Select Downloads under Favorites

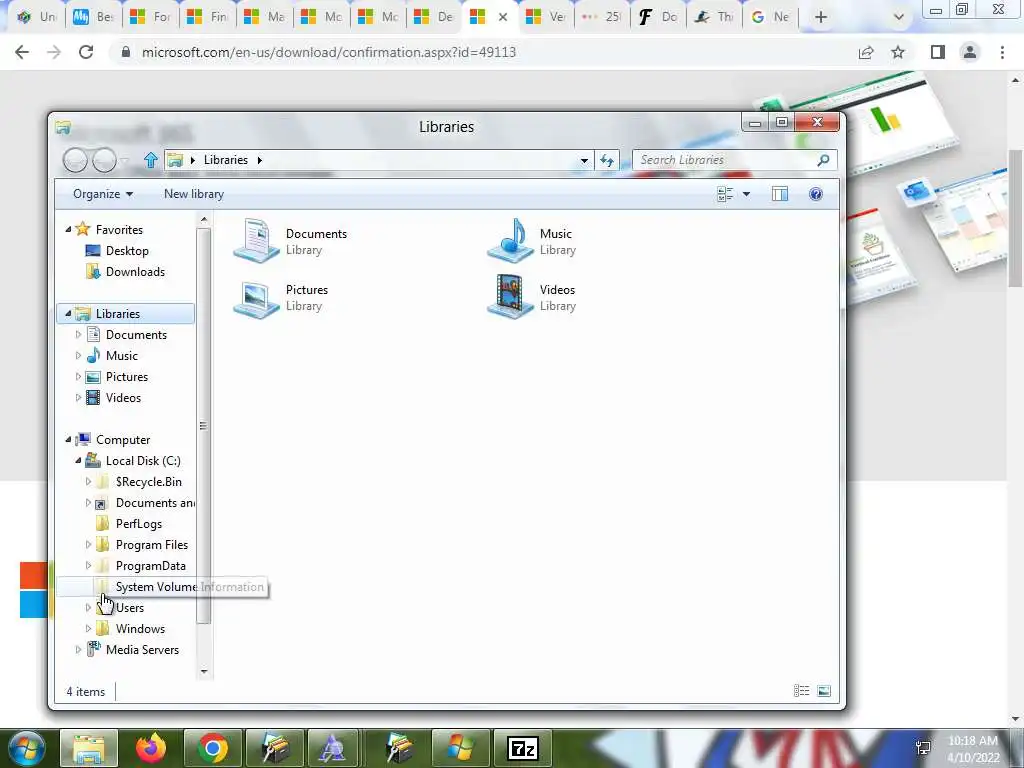point(135,272)
